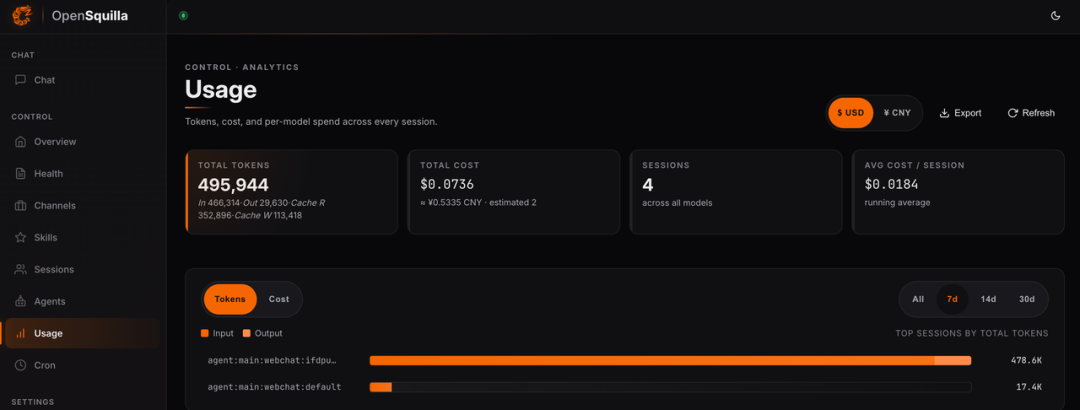The width and height of the screenshot is (1080, 410).
Task: Click the Channels briefcase icon
Action: [x=21, y=205]
